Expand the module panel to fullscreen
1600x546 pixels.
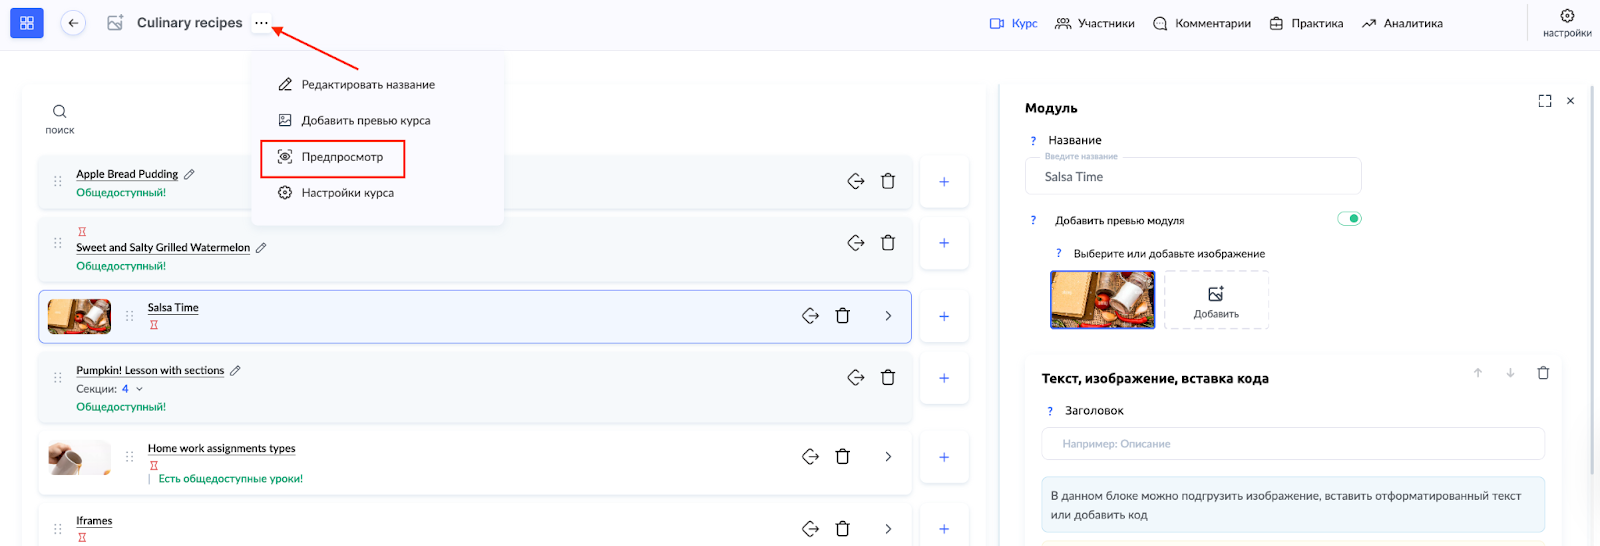click(x=1544, y=101)
